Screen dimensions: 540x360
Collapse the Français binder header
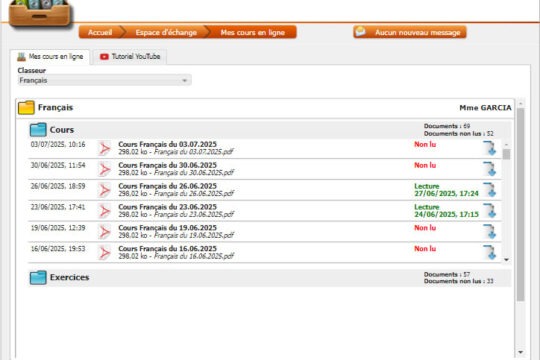pos(265,107)
